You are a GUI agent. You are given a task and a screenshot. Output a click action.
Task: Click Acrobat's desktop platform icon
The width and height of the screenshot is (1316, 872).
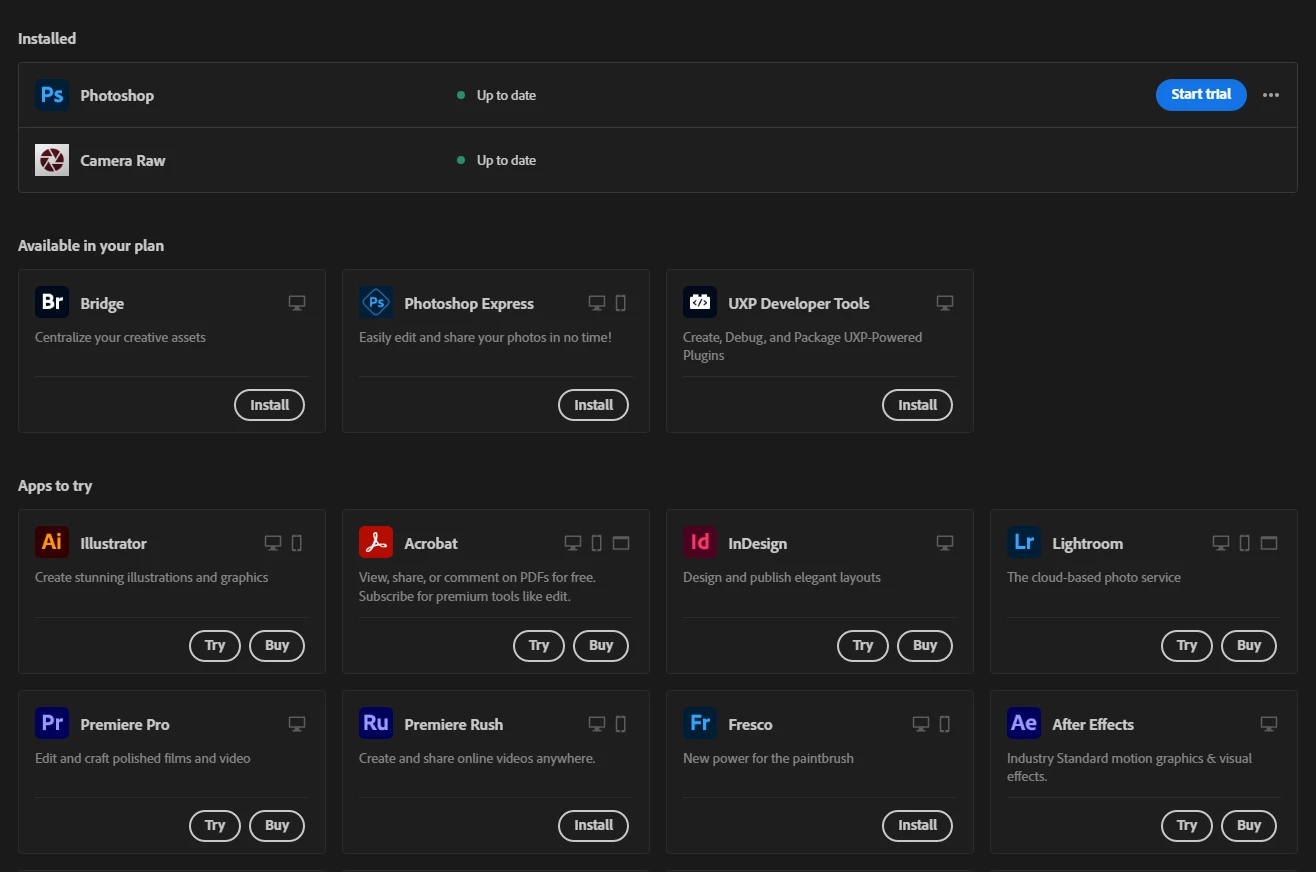coord(573,543)
